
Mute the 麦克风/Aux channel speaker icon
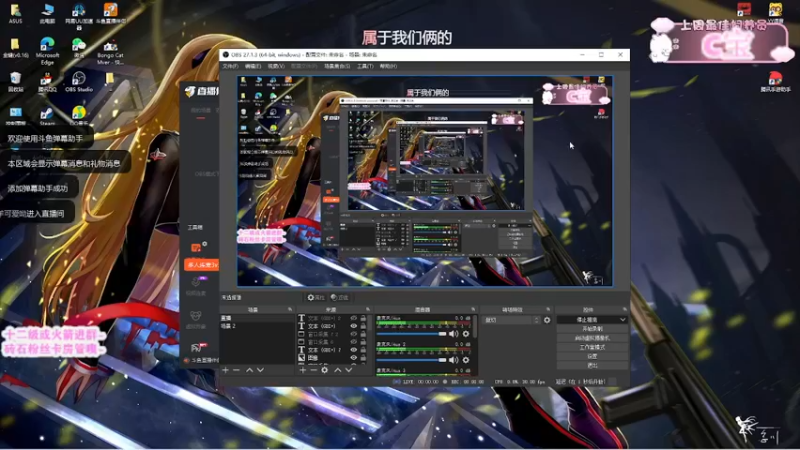(453, 334)
